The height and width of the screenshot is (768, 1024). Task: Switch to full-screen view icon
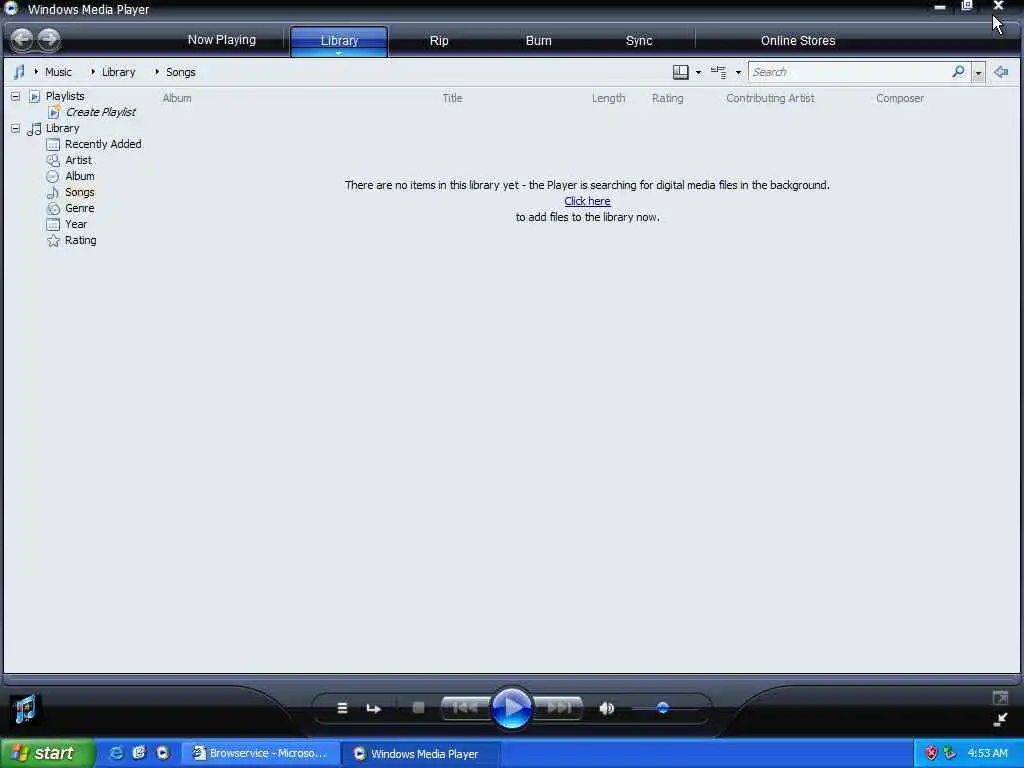(x=1000, y=697)
